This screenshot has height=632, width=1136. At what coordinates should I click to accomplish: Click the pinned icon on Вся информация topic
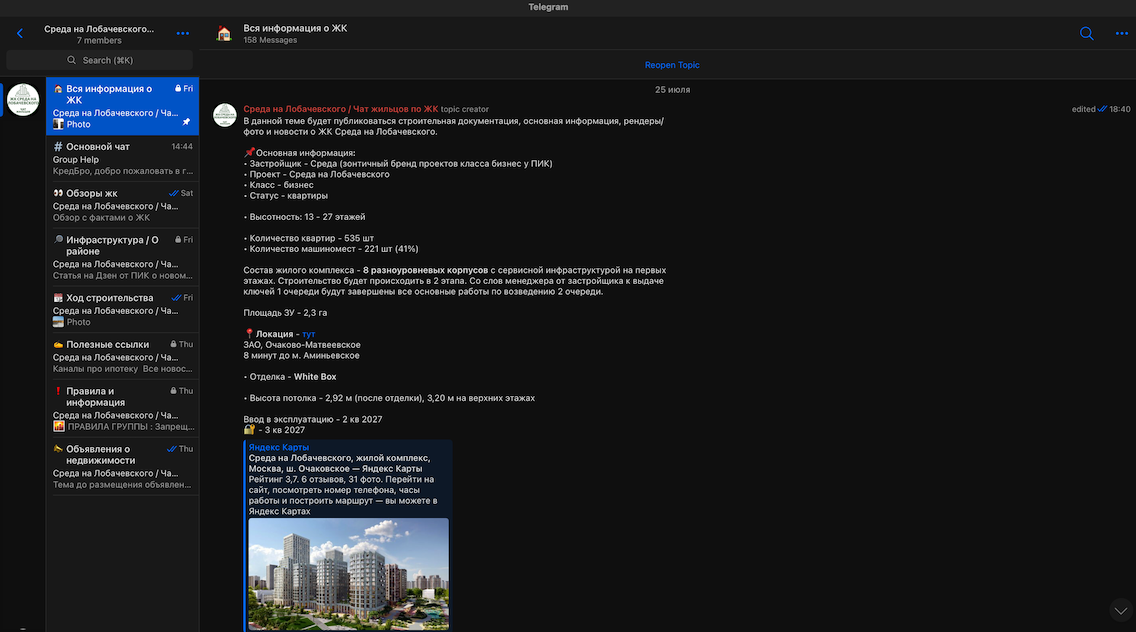tap(186, 122)
